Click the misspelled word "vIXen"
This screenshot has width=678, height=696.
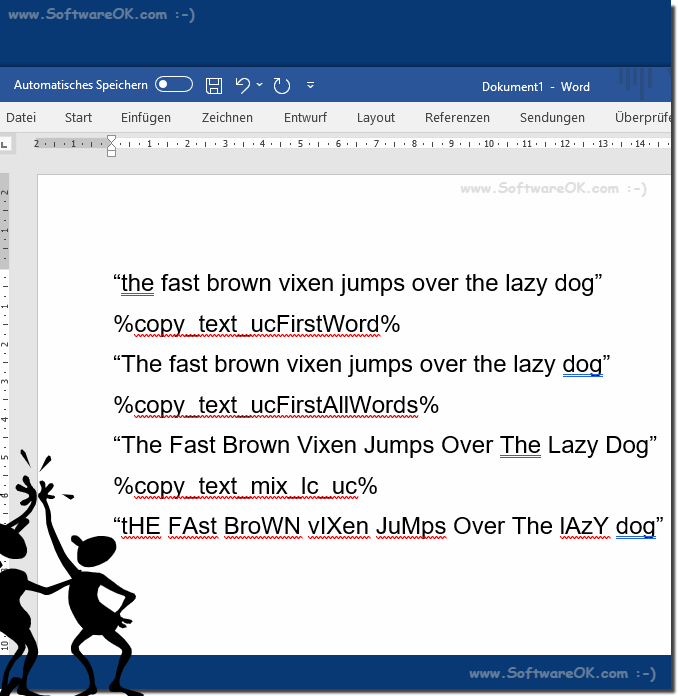coord(338,526)
